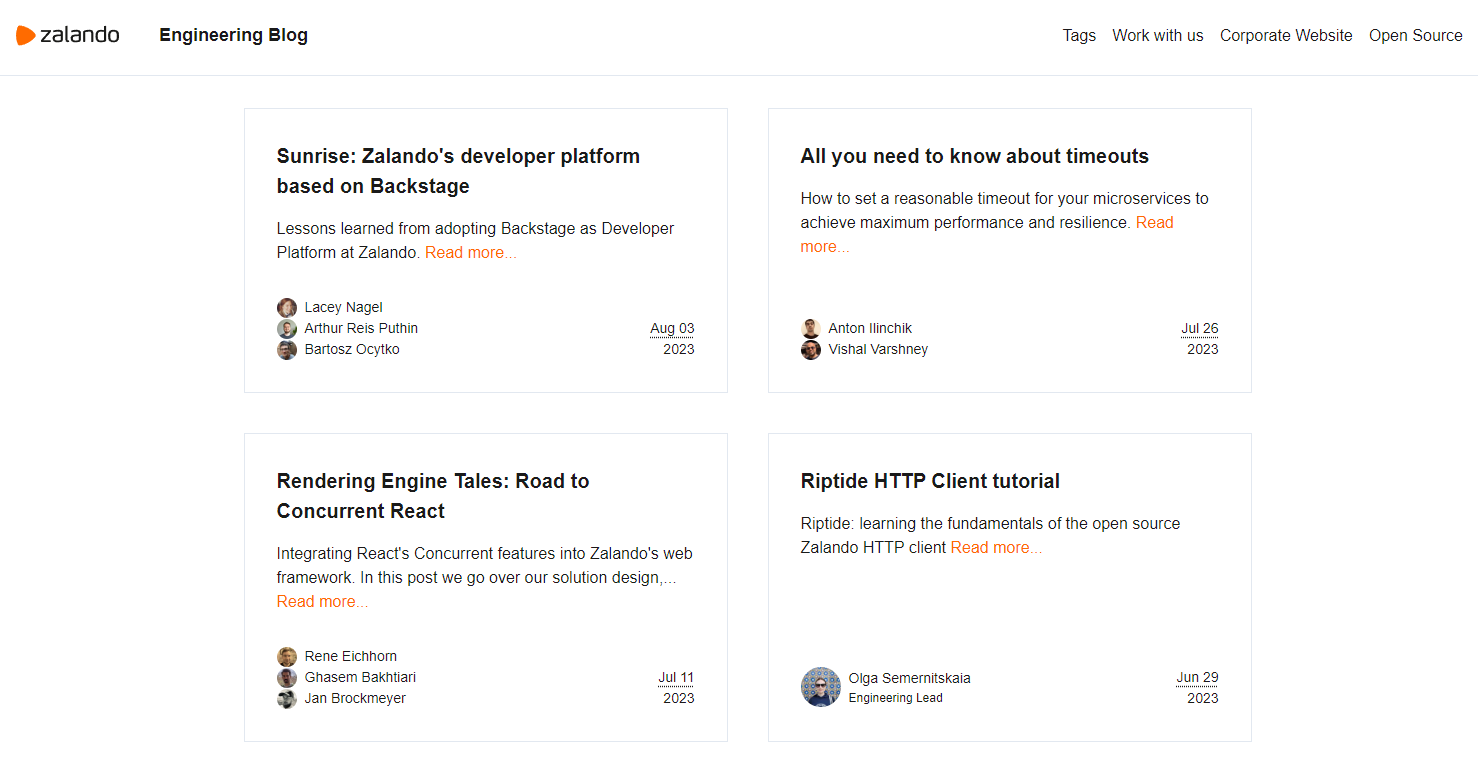1478x760 pixels.
Task: Click the Riptide fundamentals summary text
Action: pyautogui.click(x=991, y=535)
